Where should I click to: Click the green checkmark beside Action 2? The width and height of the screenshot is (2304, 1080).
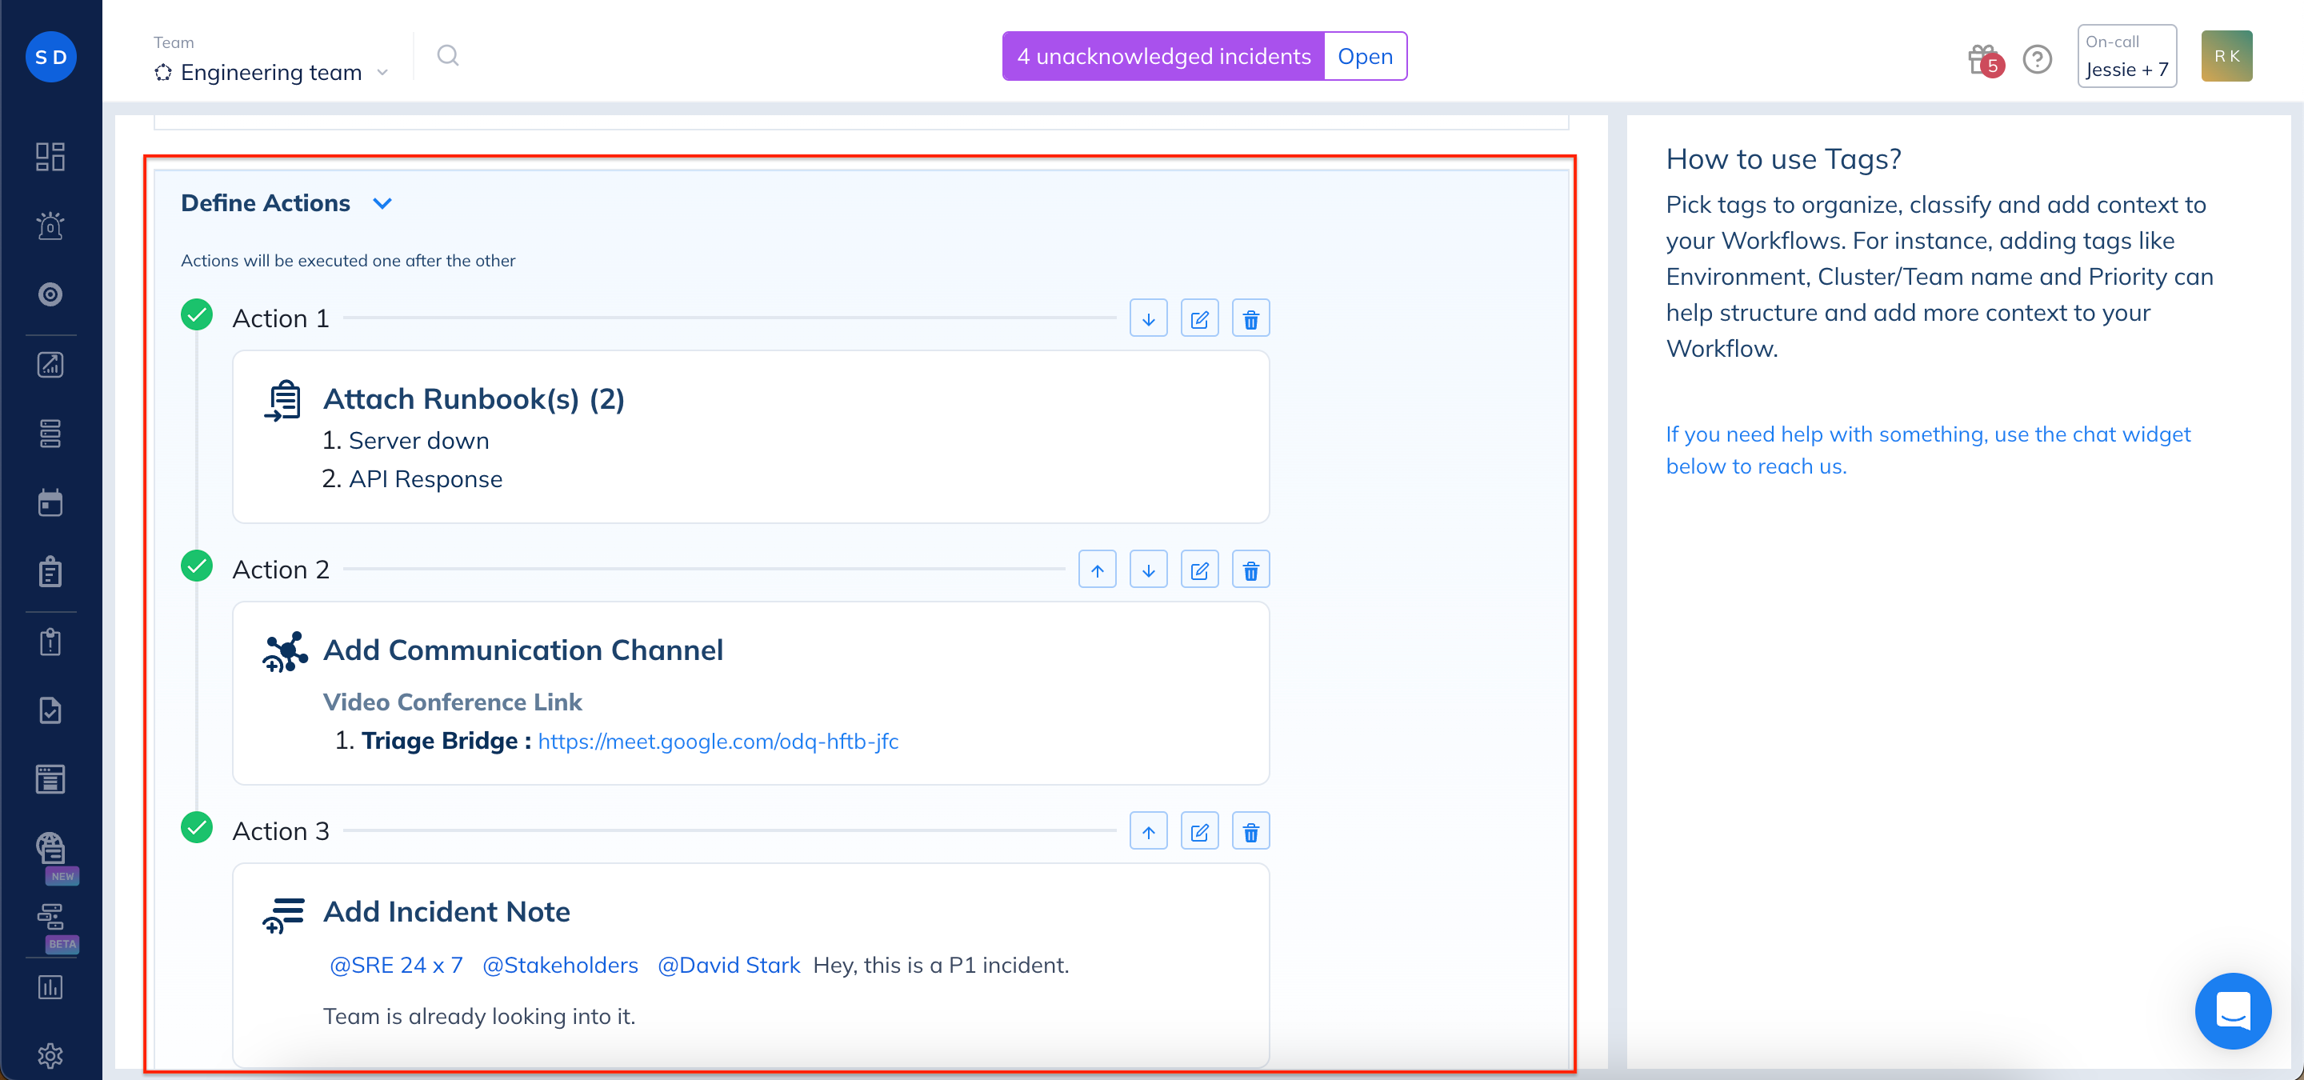[197, 566]
